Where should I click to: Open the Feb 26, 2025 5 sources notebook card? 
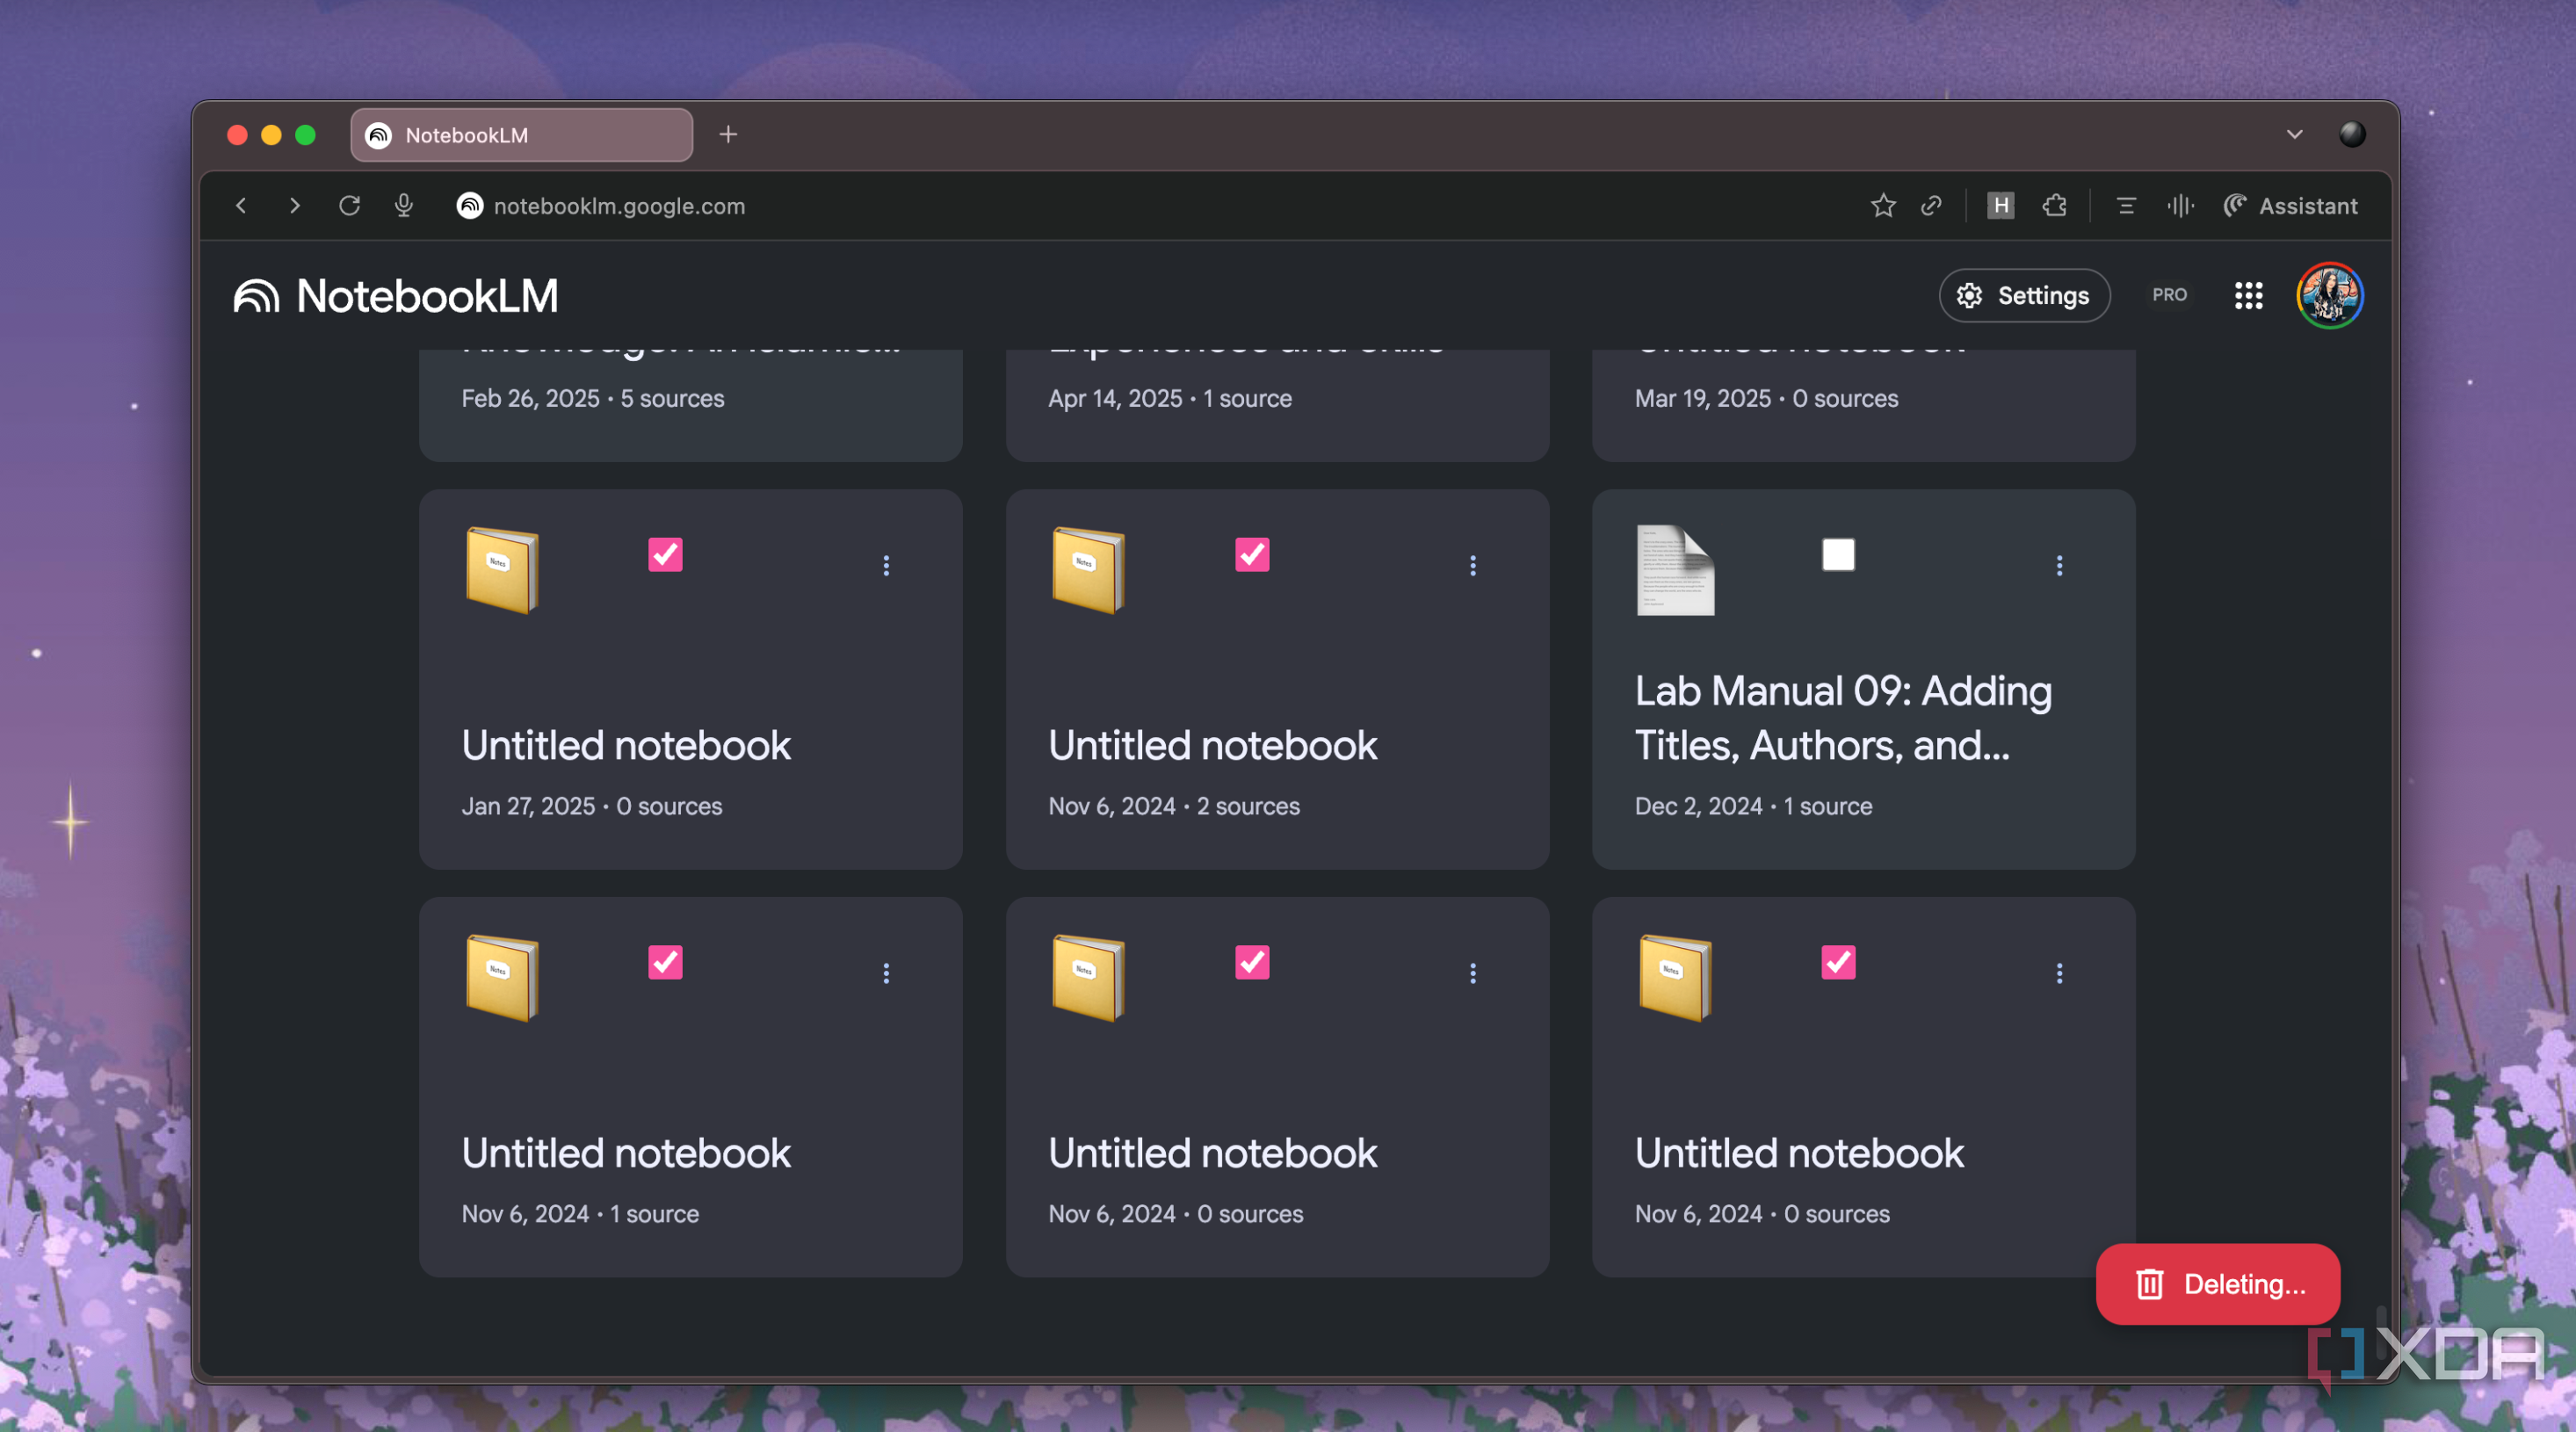click(691, 404)
